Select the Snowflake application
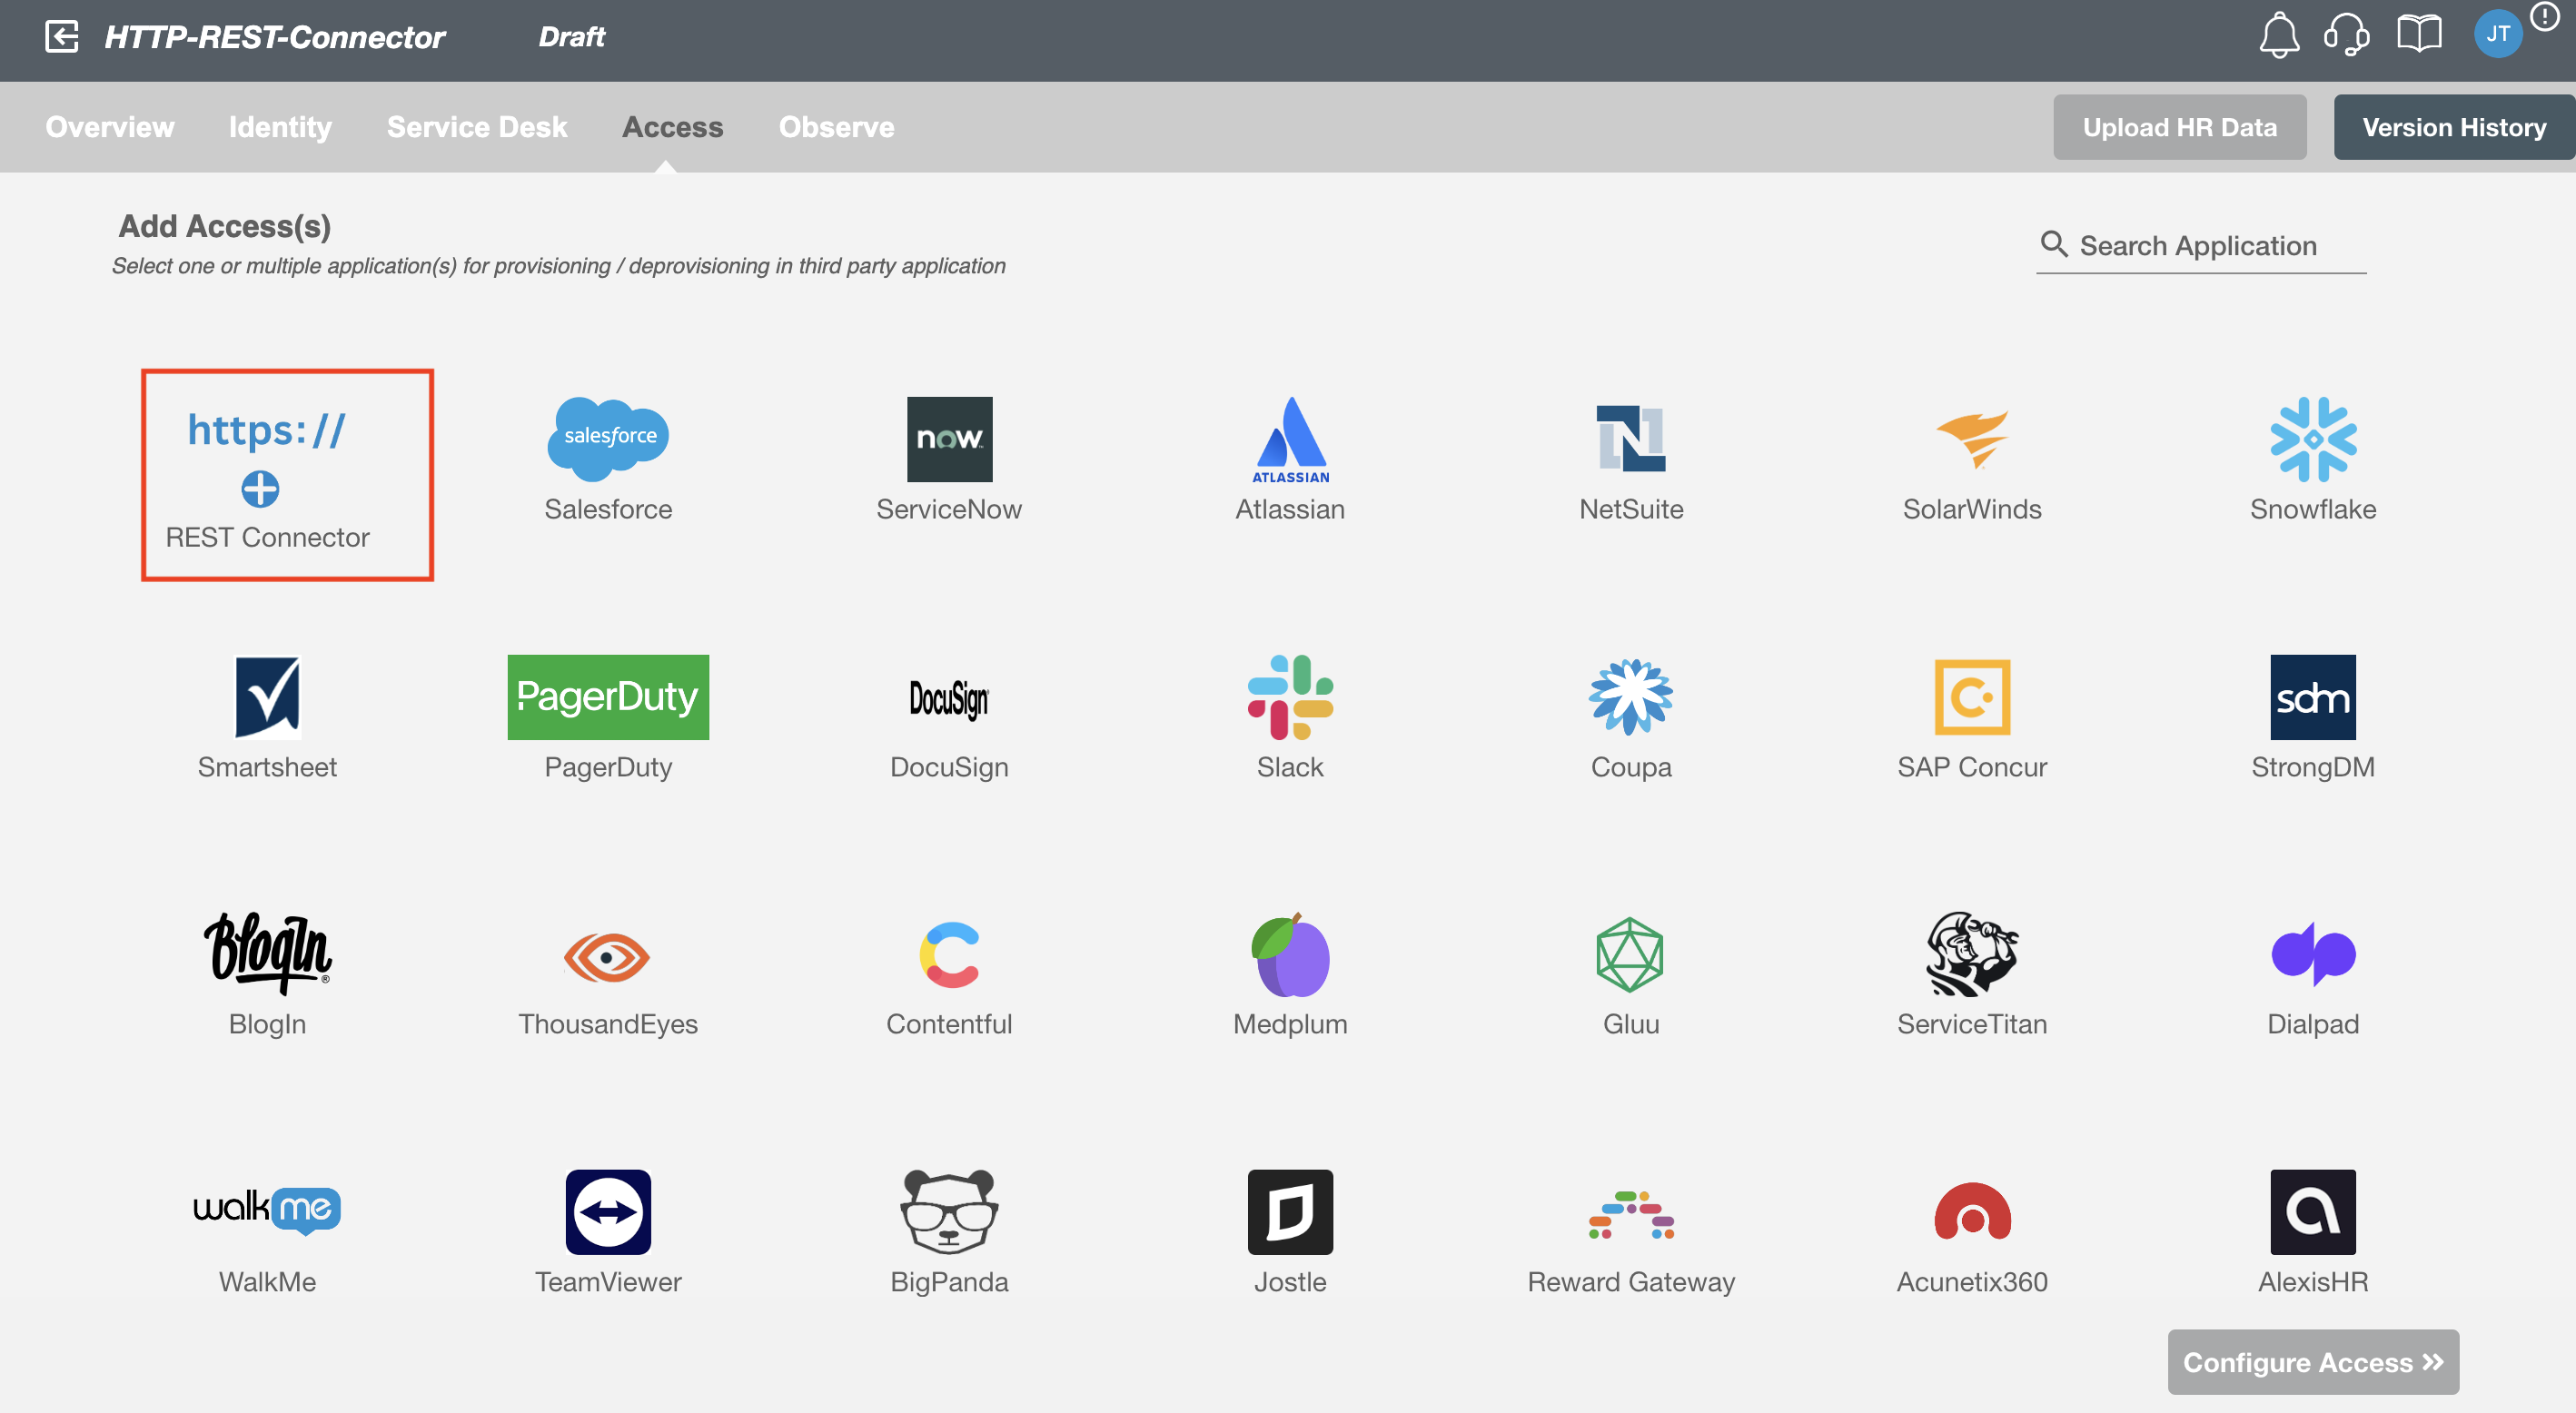2576x1413 pixels. pos(2313,460)
